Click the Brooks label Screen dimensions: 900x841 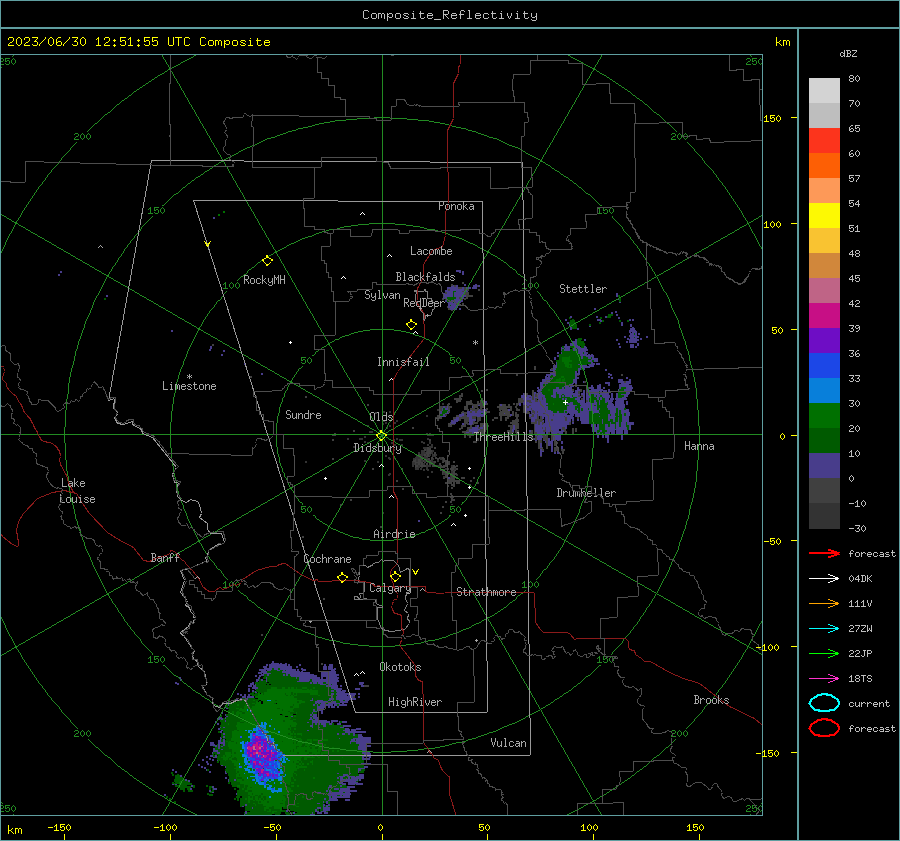711,700
